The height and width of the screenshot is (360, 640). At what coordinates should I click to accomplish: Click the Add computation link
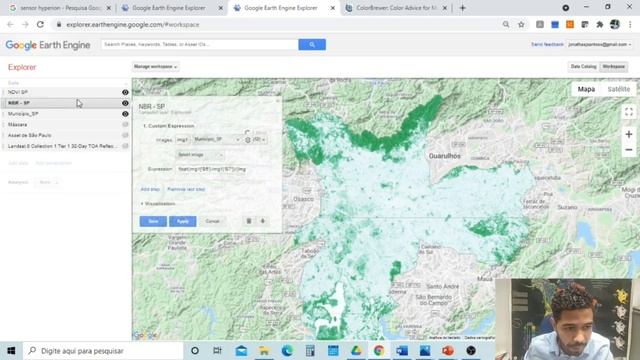(x=53, y=163)
